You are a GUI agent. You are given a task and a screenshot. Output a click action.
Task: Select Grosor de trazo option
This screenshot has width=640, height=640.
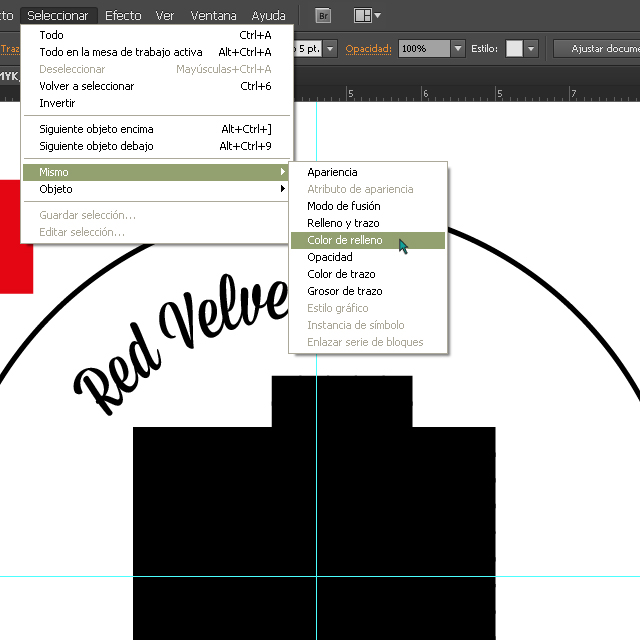tap(368, 291)
